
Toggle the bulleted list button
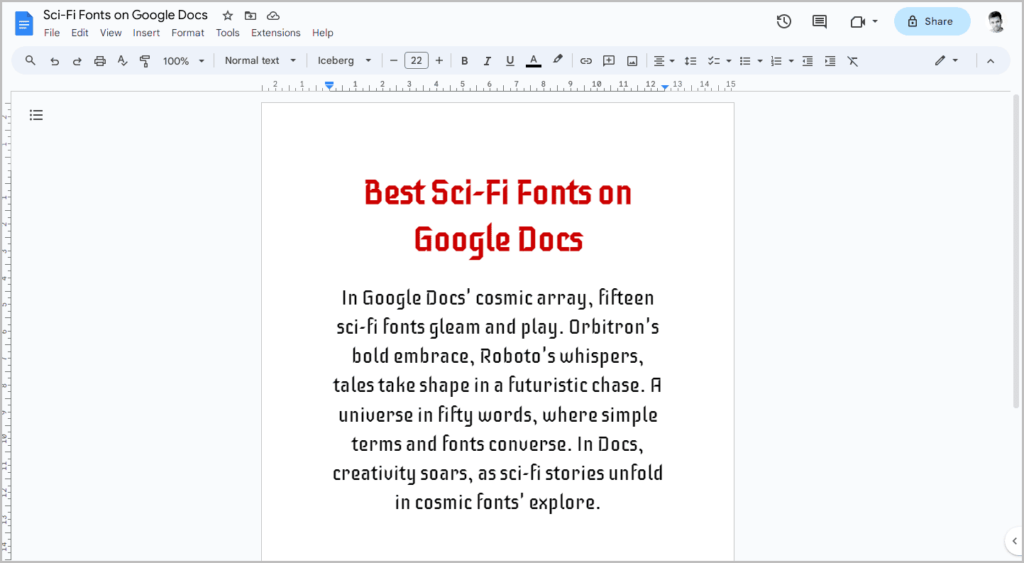tap(744, 61)
